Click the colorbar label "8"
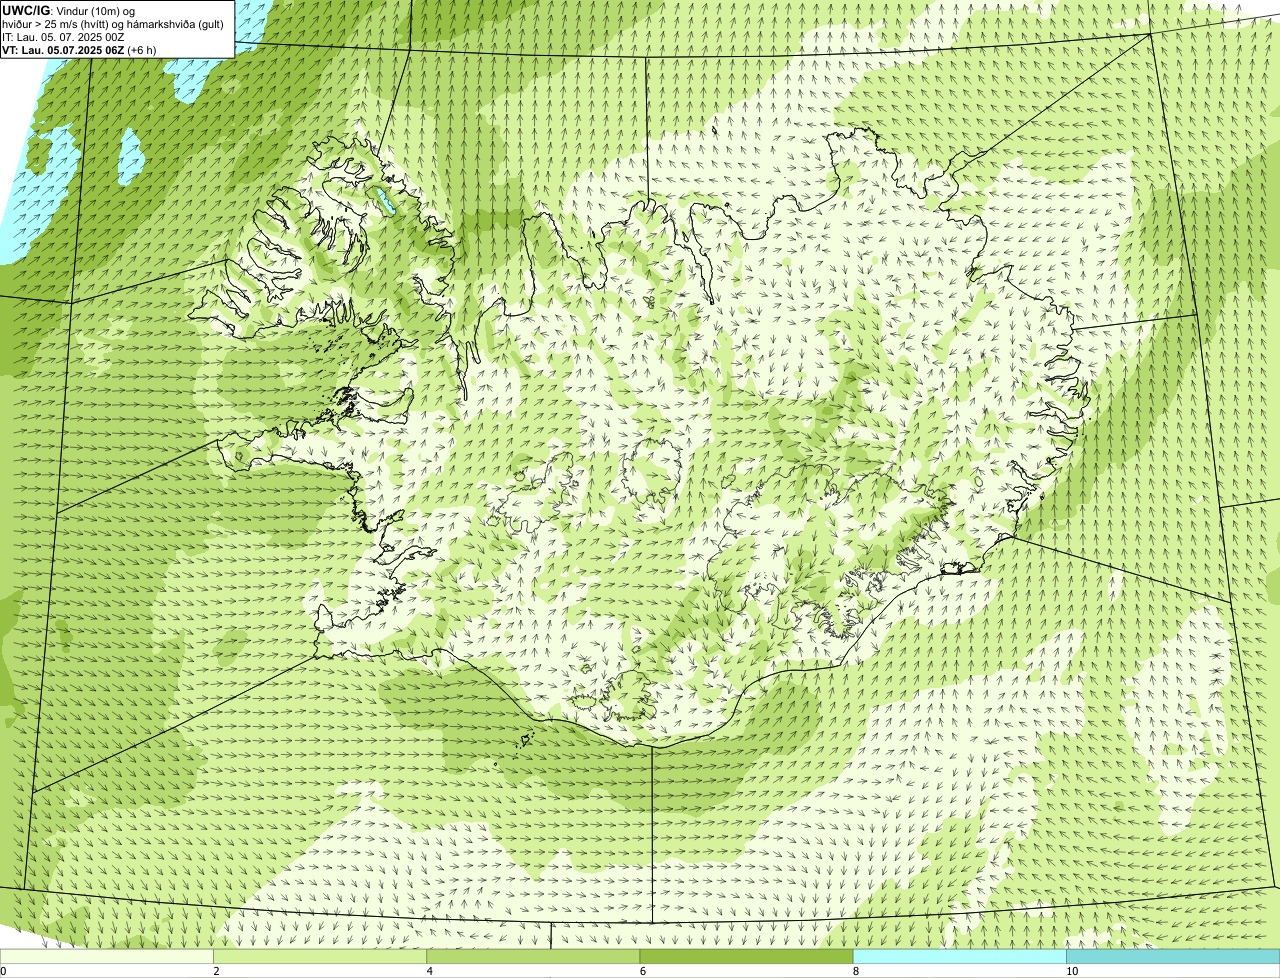Image resolution: width=1280 pixels, height=978 pixels. 855,971
